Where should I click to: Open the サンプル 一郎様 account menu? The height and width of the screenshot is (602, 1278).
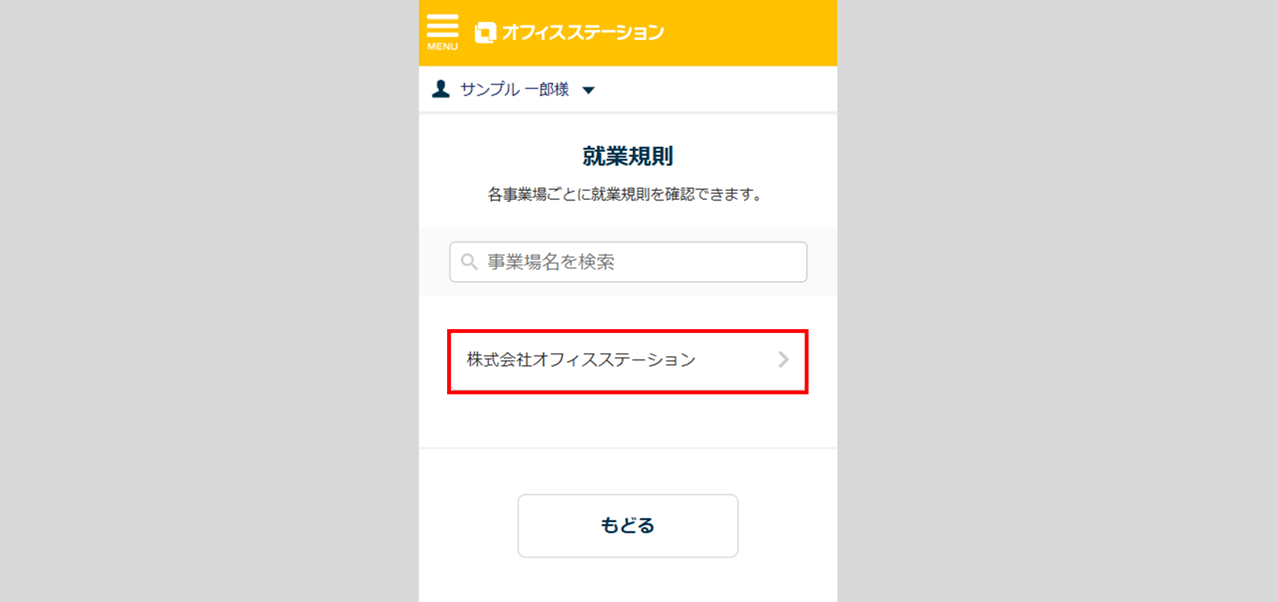click(x=514, y=90)
